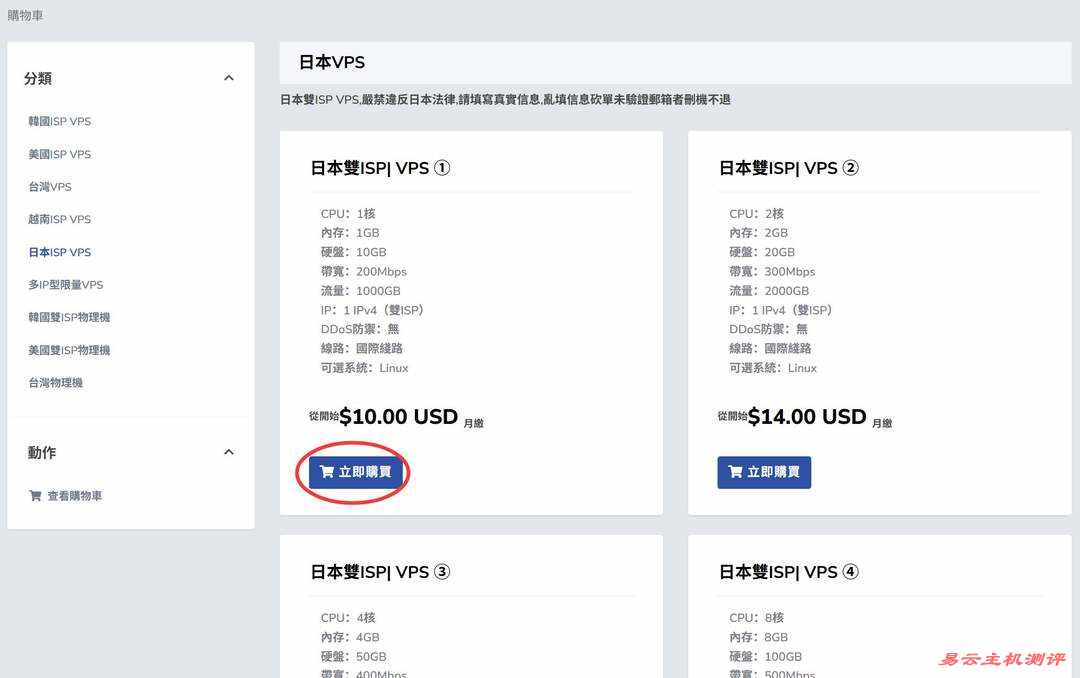Collapse the 動作 actions panel chevron
The height and width of the screenshot is (678, 1080).
(x=229, y=452)
